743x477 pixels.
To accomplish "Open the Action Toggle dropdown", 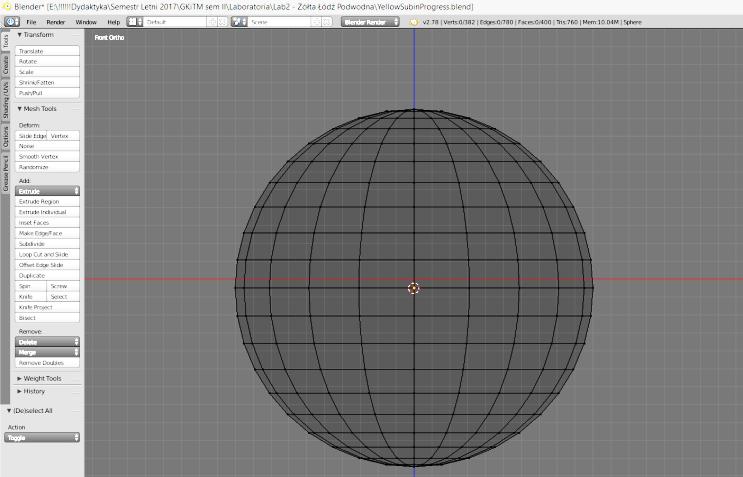I will (x=42, y=438).
